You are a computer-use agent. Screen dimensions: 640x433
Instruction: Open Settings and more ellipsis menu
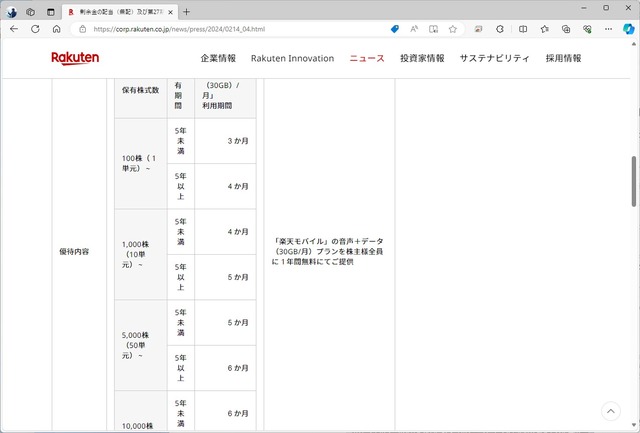click(x=609, y=29)
